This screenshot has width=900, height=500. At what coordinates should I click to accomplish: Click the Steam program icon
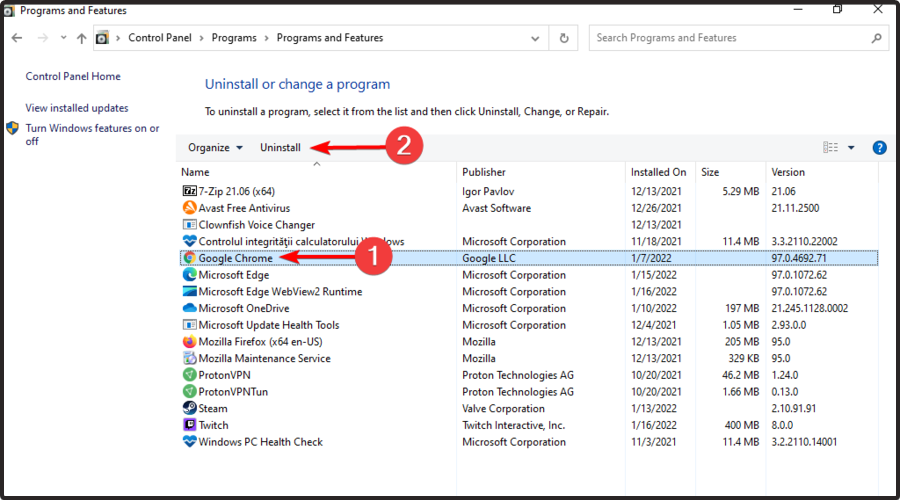tap(190, 408)
